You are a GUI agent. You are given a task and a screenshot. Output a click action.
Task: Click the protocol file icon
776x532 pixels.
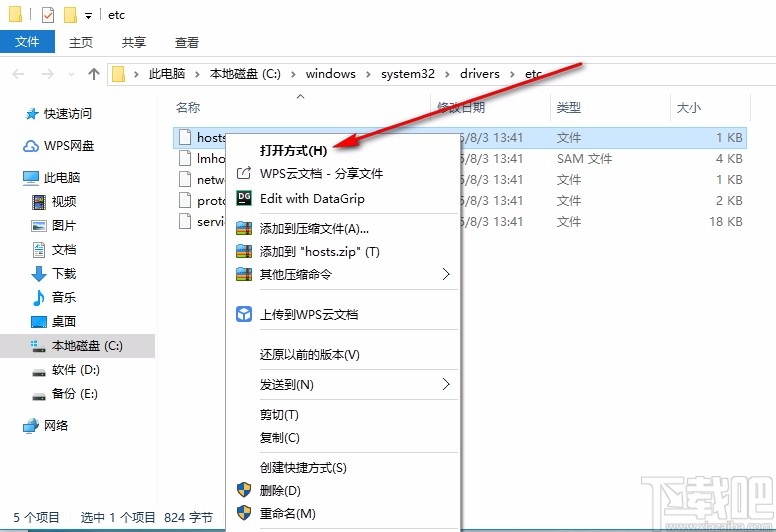(185, 200)
